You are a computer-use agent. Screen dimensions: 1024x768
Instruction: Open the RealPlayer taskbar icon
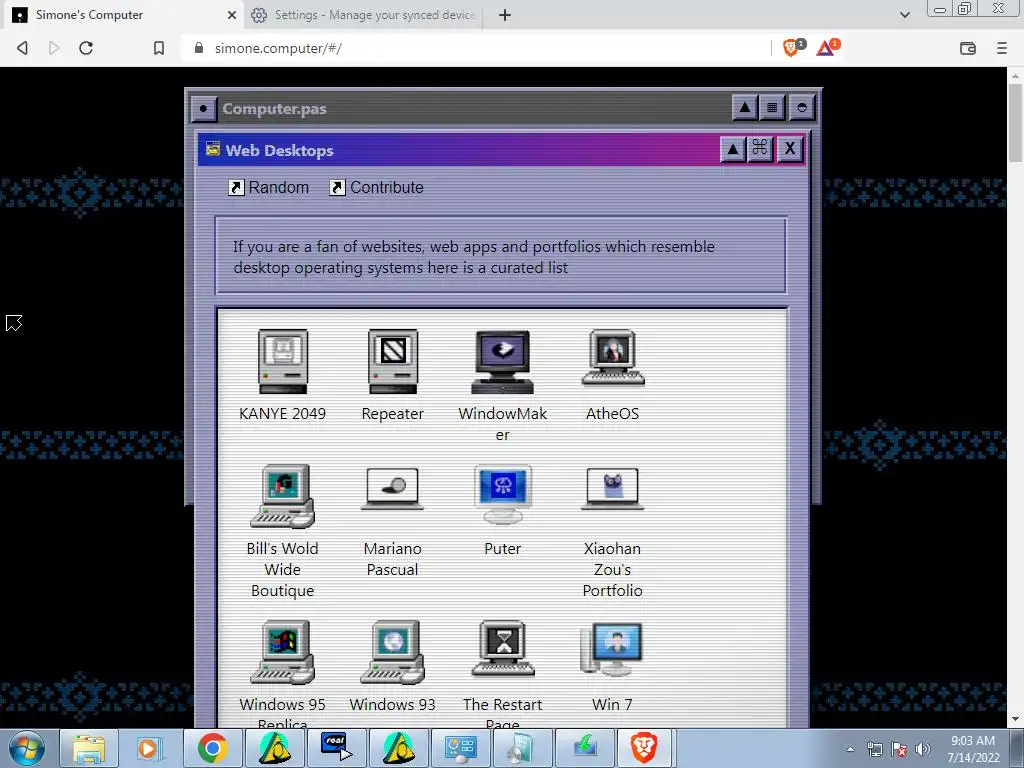[x=336, y=748]
